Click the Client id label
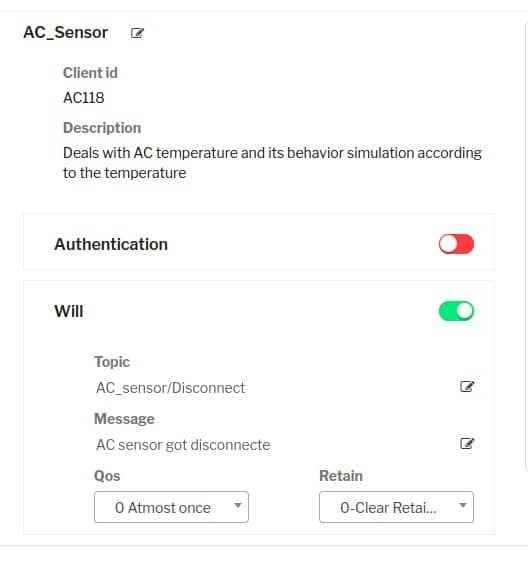The height and width of the screenshot is (563, 528). click(x=90, y=73)
